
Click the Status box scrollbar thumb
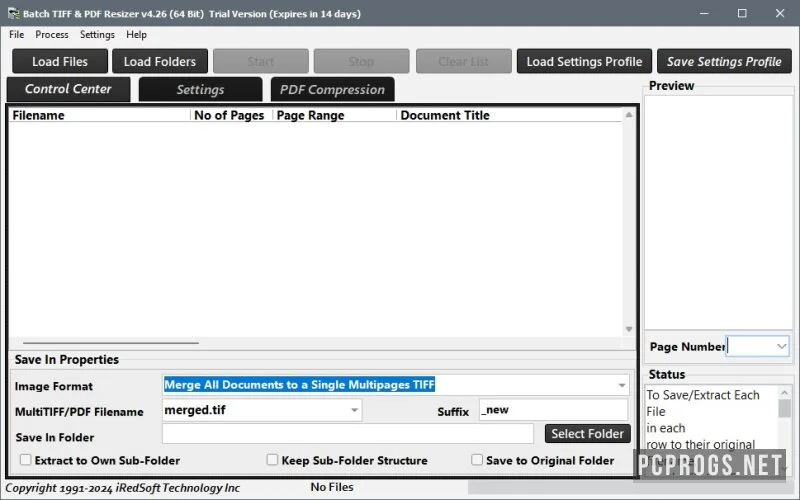(785, 408)
